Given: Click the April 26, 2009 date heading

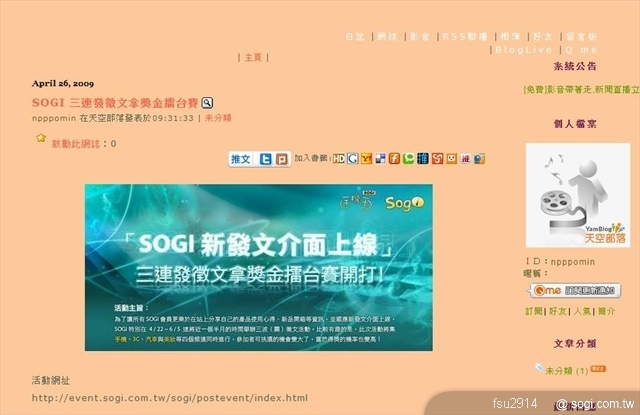Looking at the screenshot, I should tap(63, 84).
